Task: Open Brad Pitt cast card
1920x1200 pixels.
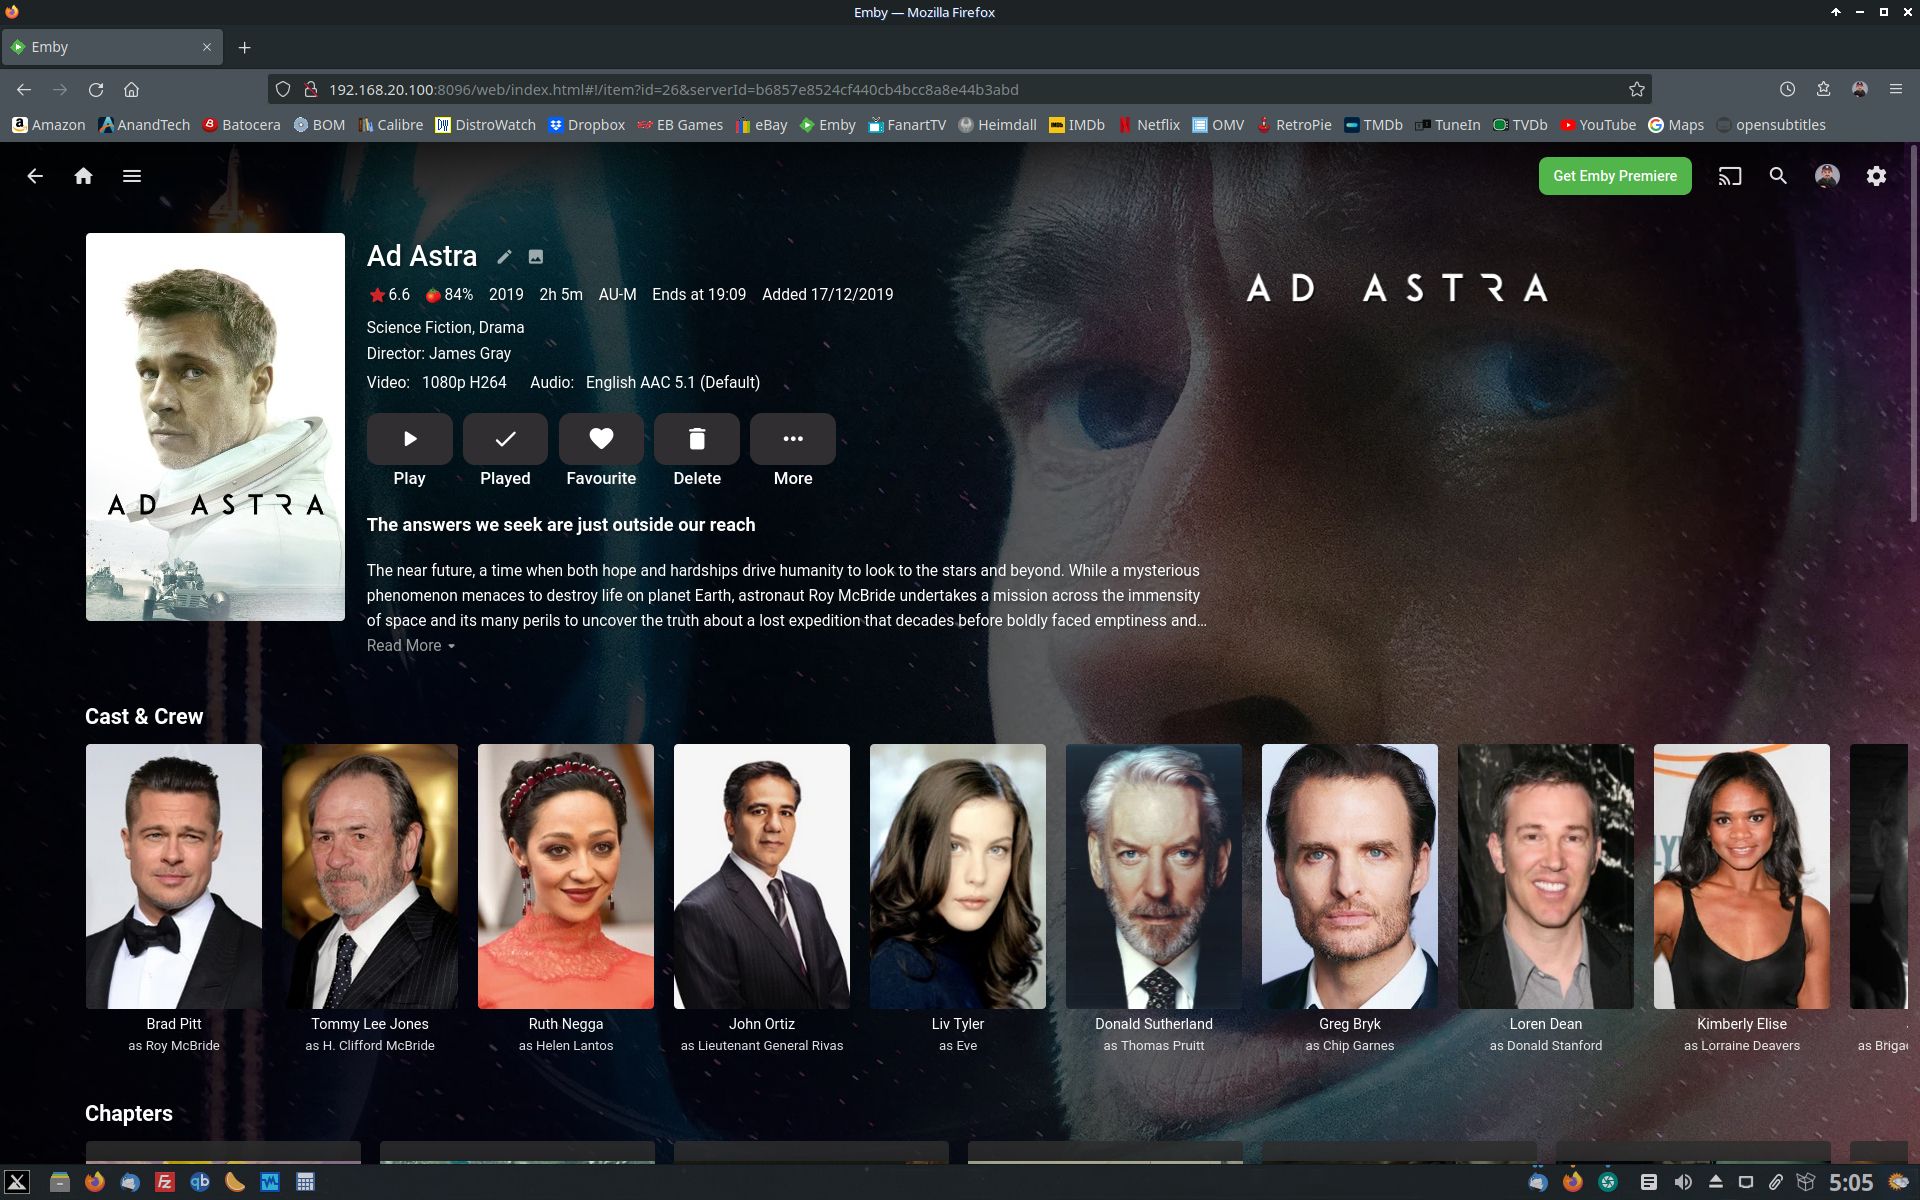Action: tap(174, 876)
